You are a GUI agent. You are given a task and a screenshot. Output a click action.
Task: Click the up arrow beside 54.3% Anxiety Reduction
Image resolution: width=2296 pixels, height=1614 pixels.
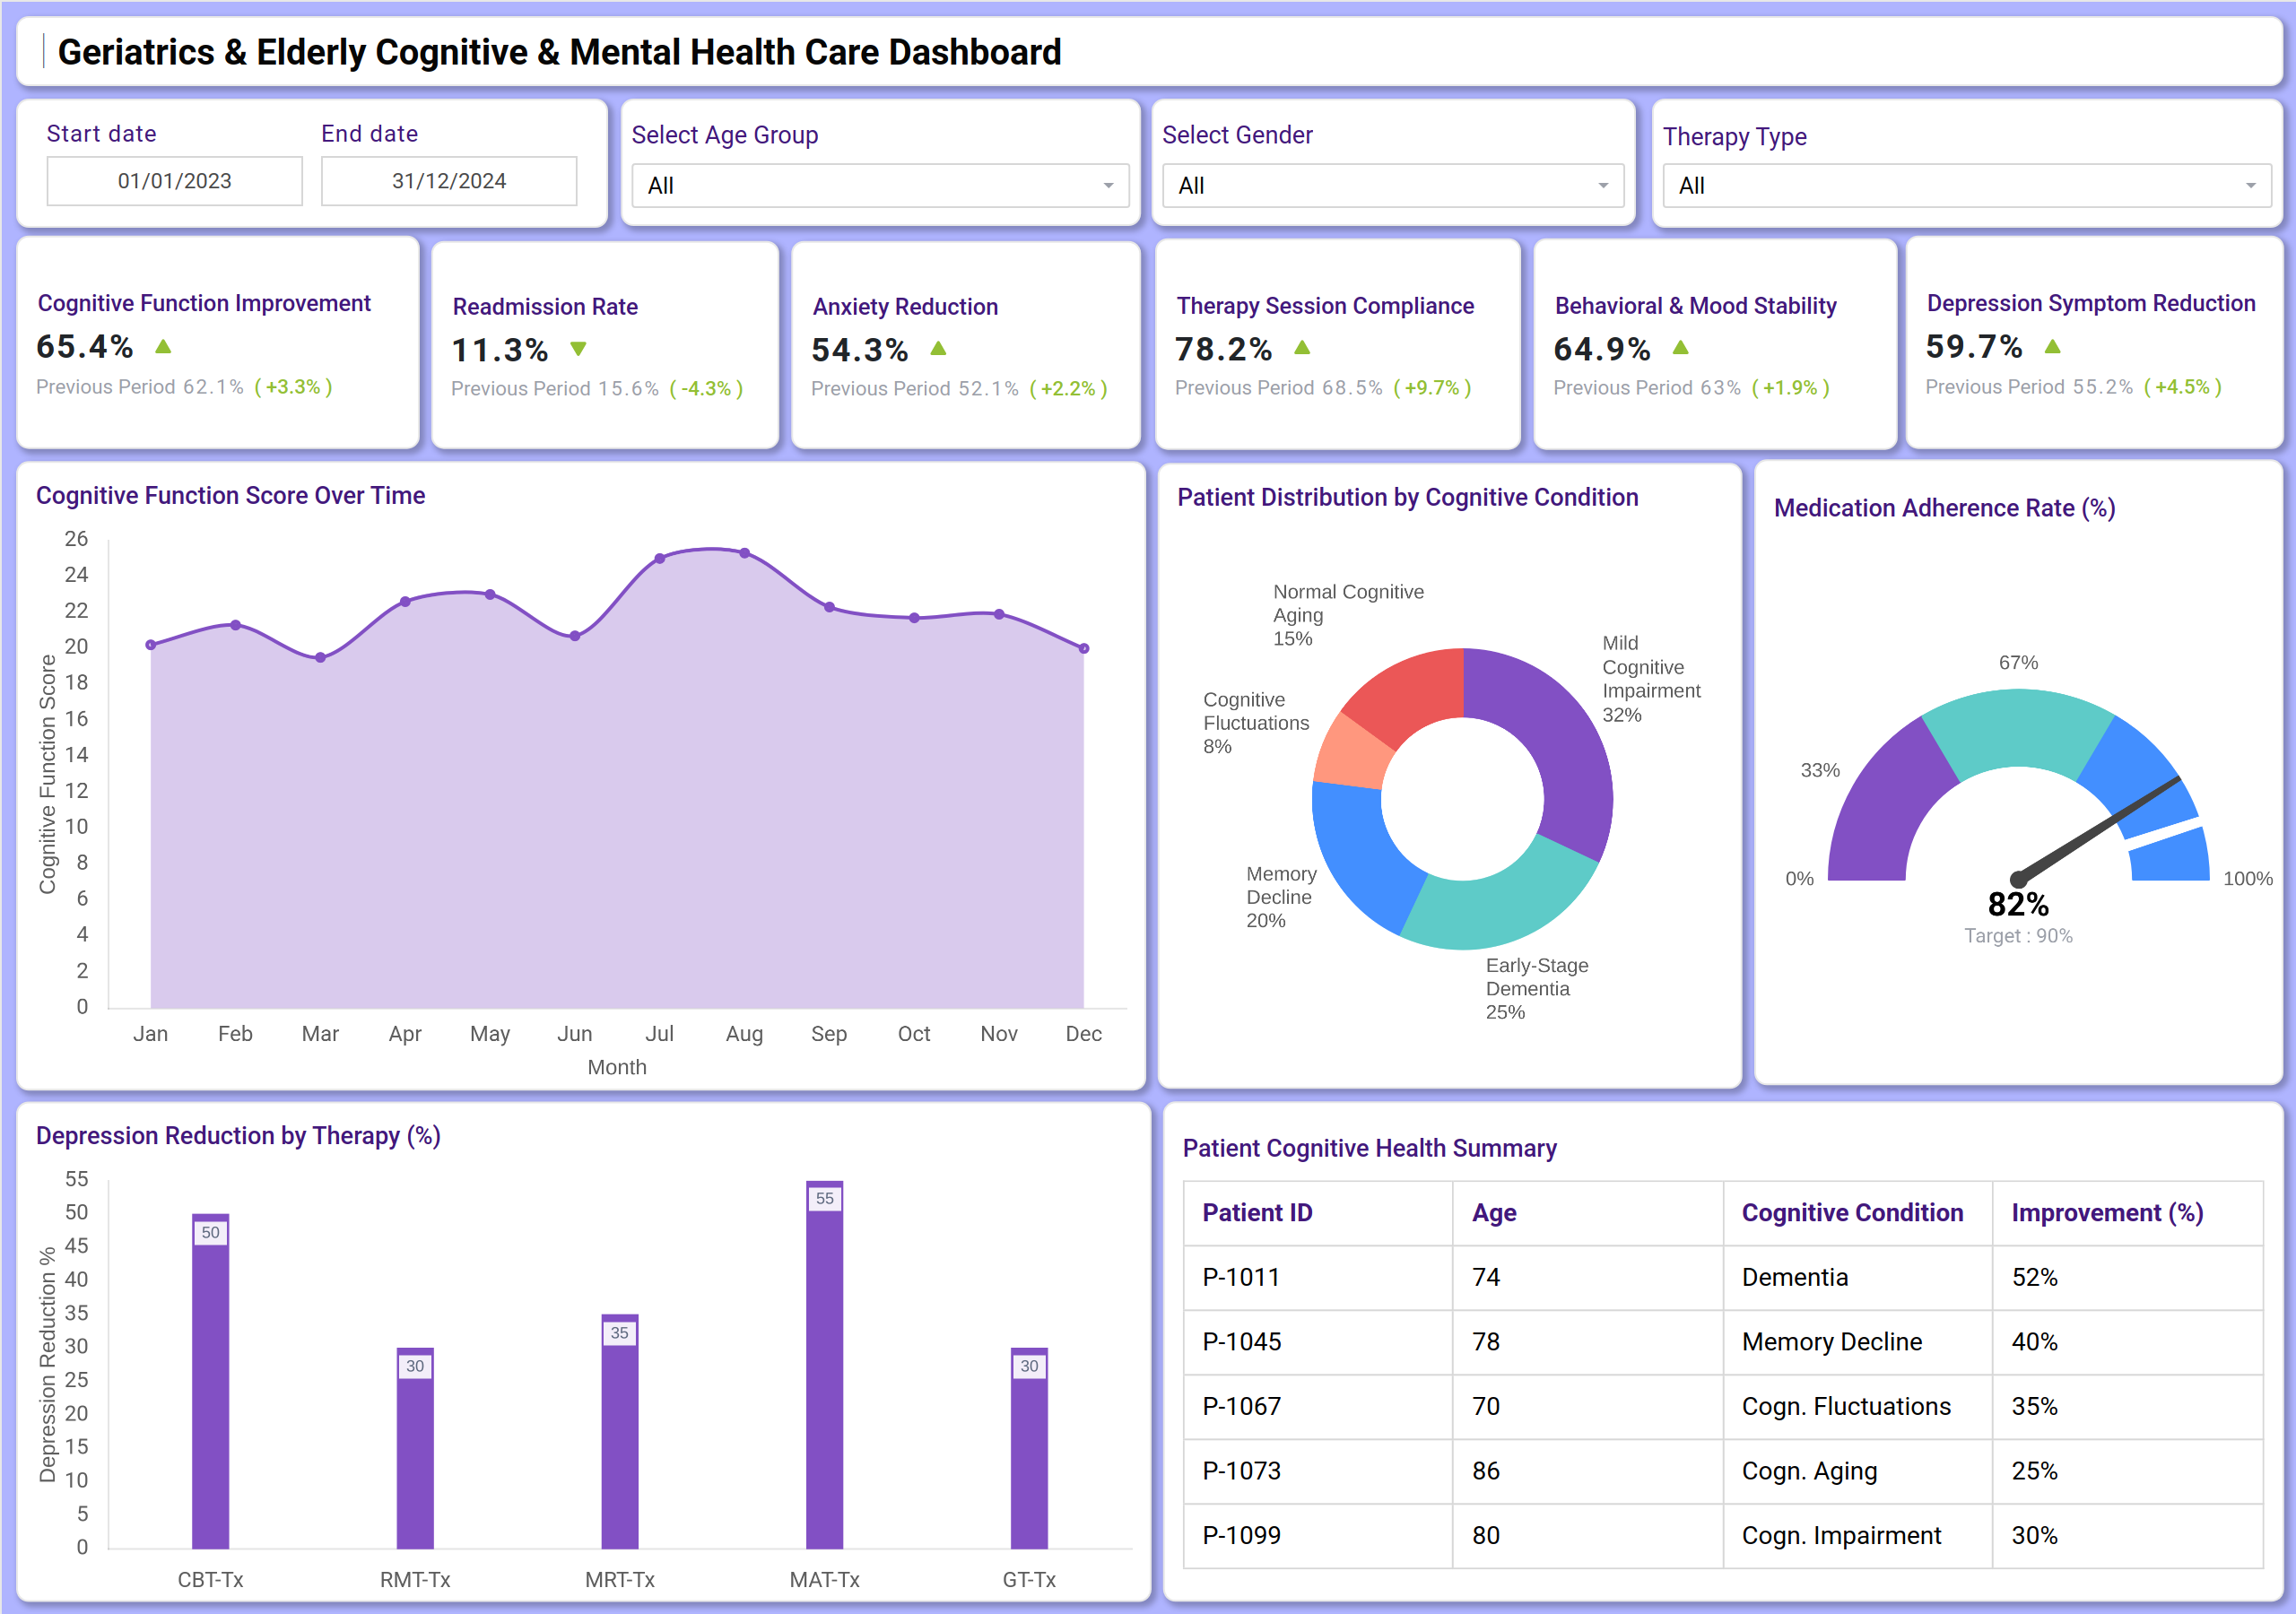coord(938,348)
